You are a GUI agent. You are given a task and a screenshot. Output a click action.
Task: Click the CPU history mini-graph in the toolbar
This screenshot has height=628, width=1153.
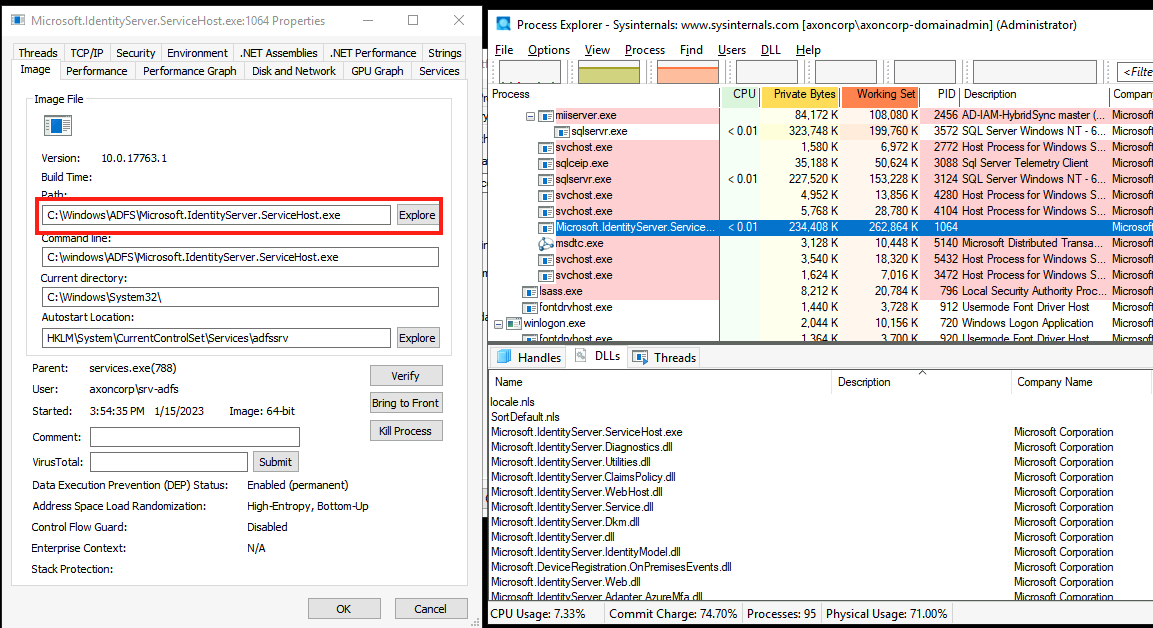click(x=528, y=71)
